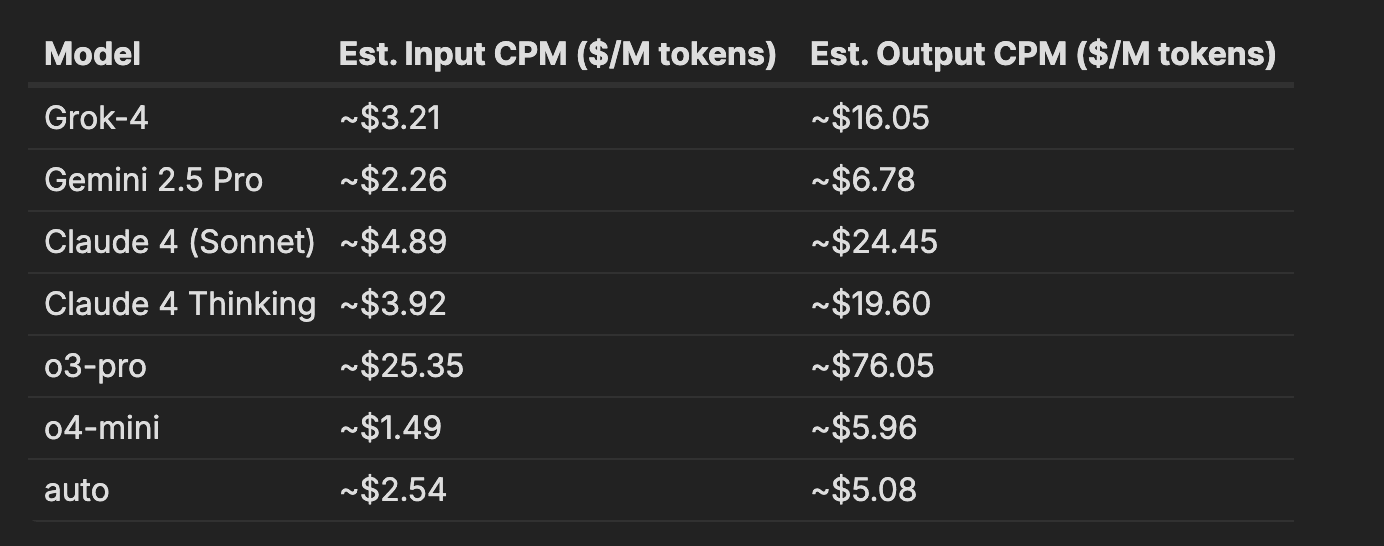Select the Grok-4 model name cell
This screenshot has width=1384, height=546.
click(96, 118)
